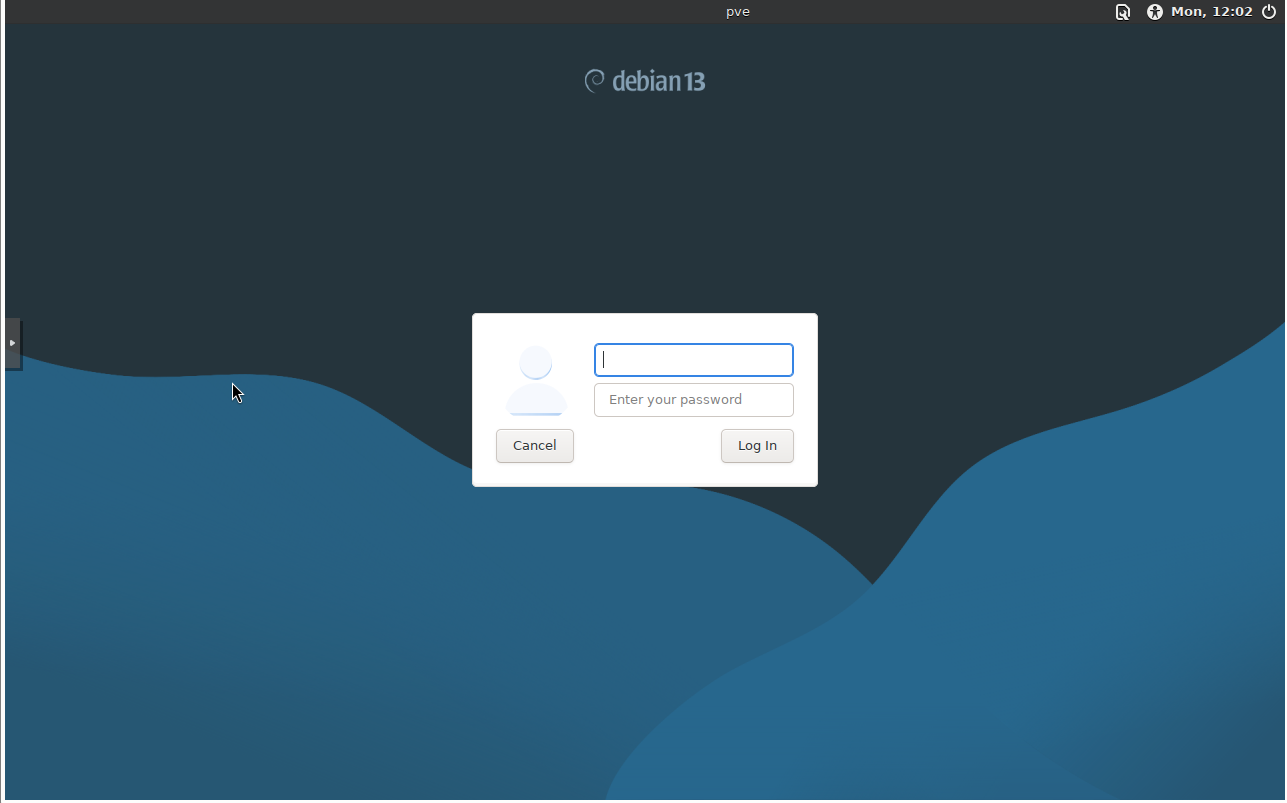Expand the side panel arrow on left edge
Image resolution: width=1287 pixels, height=803 pixels.
[x=12, y=343]
